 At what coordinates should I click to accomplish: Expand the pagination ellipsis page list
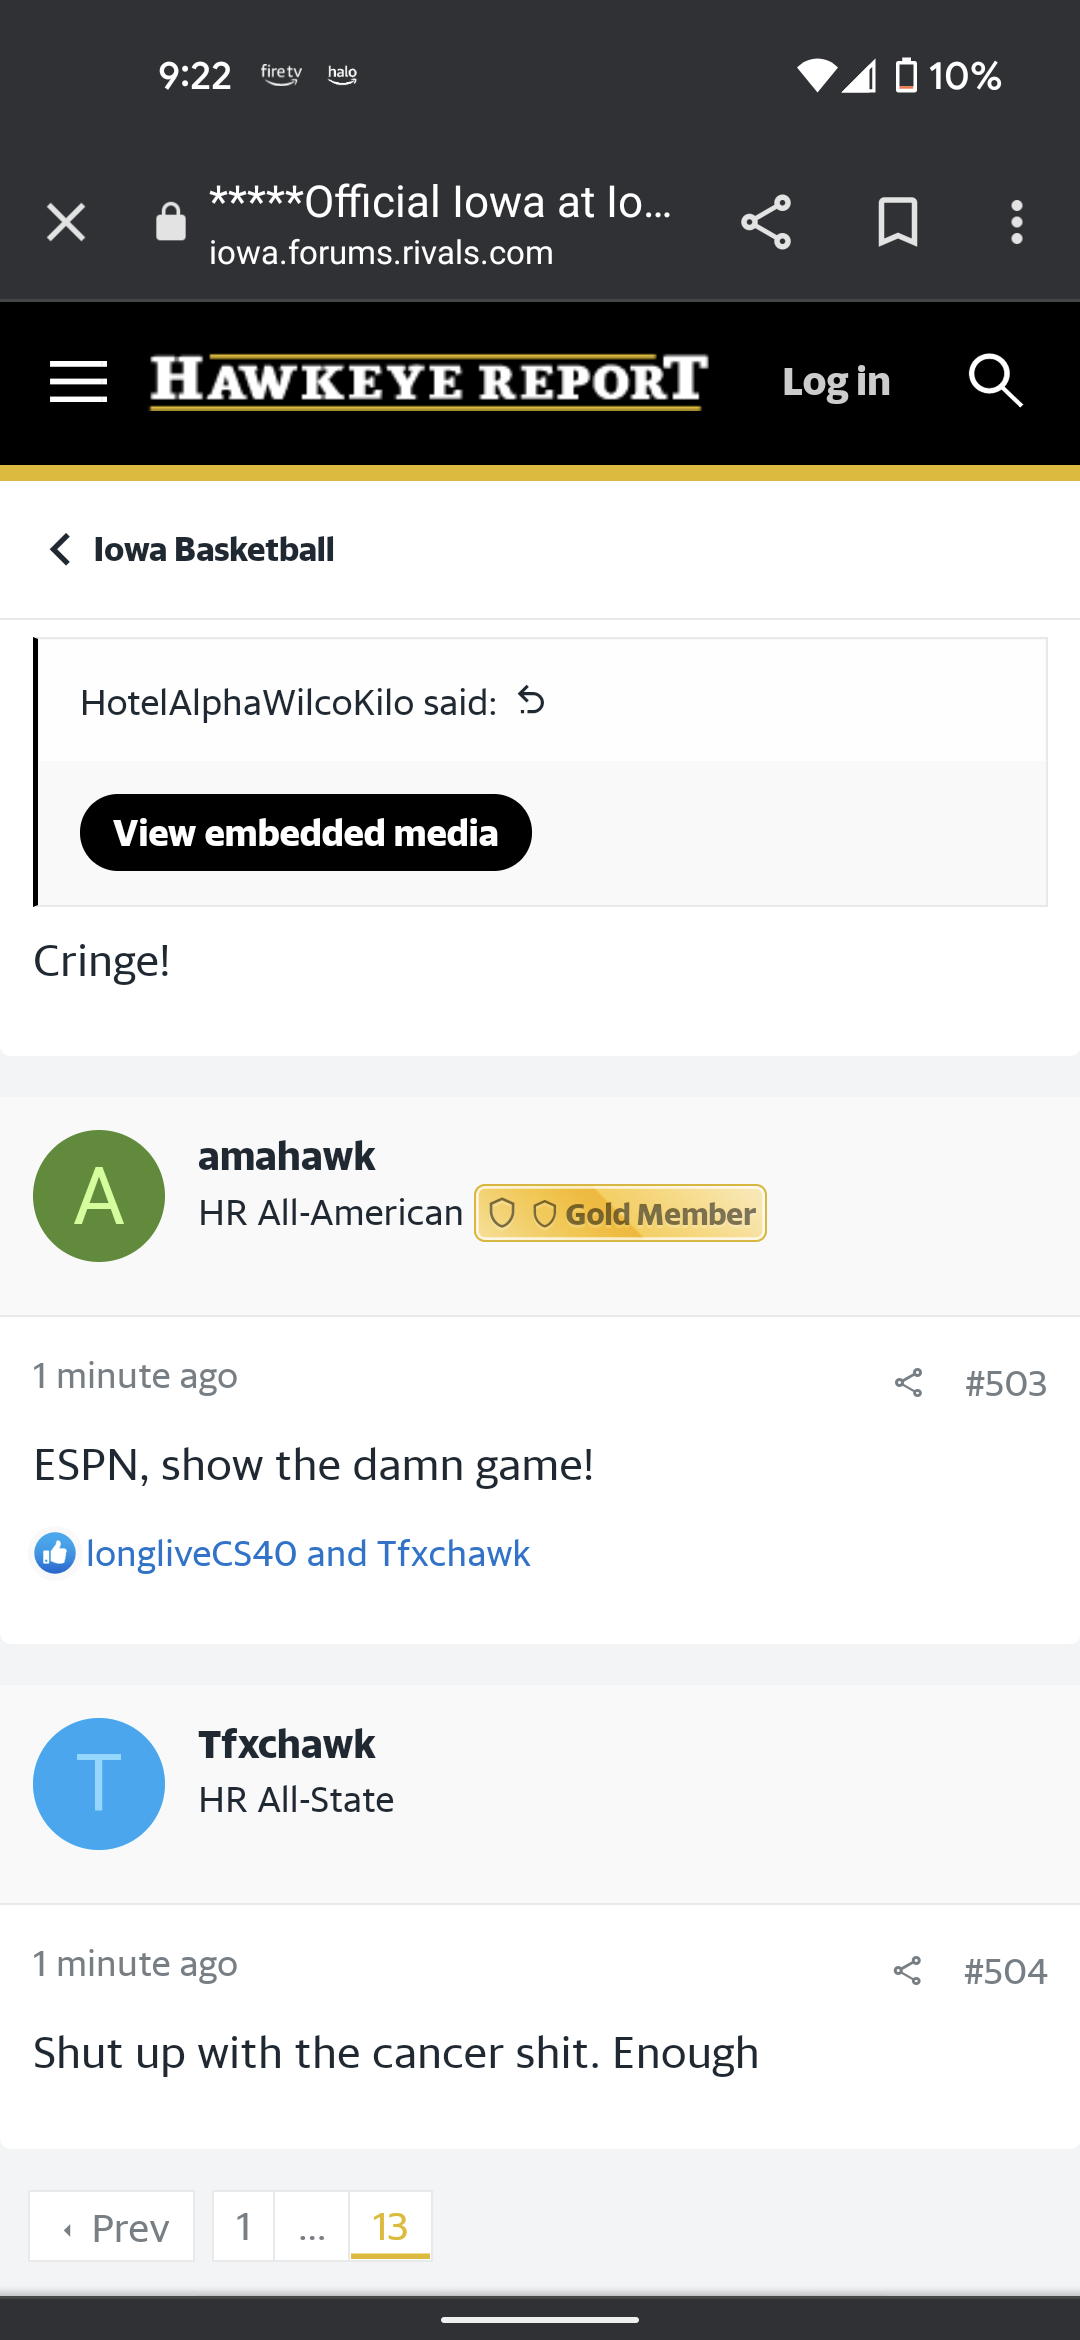coord(312,2227)
